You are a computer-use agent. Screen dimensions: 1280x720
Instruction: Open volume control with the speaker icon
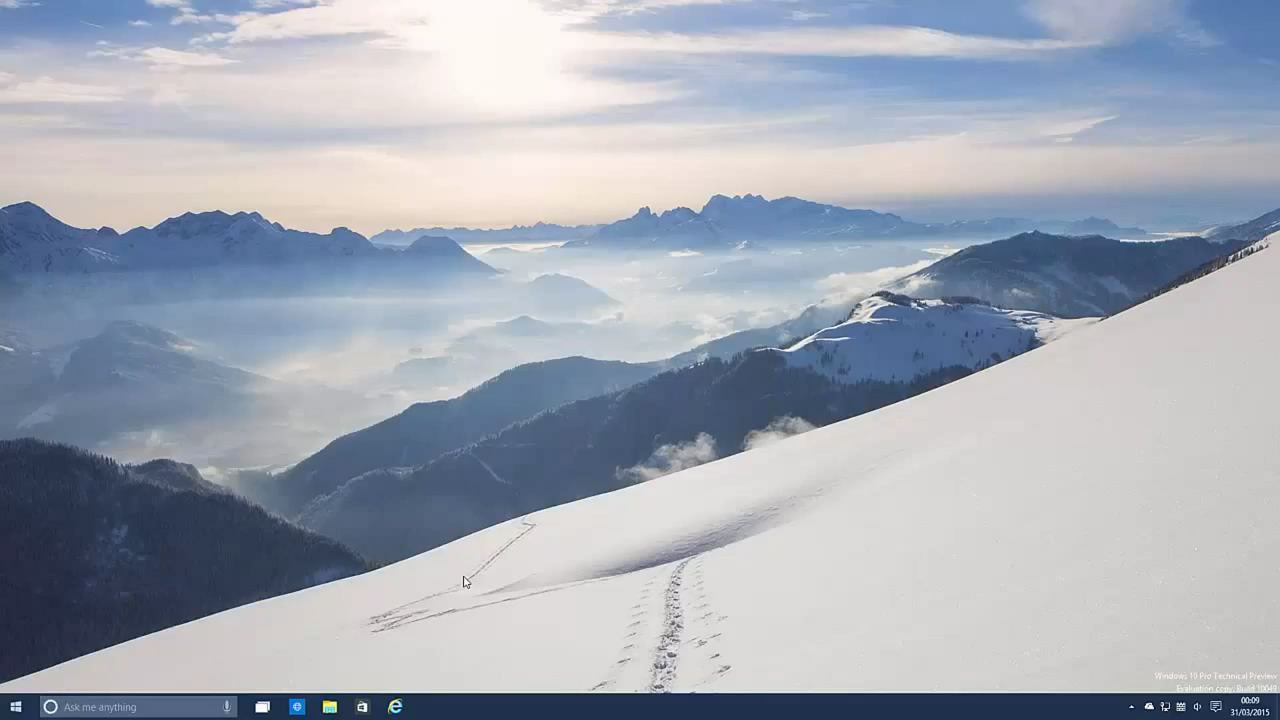(x=1197, y=707)
